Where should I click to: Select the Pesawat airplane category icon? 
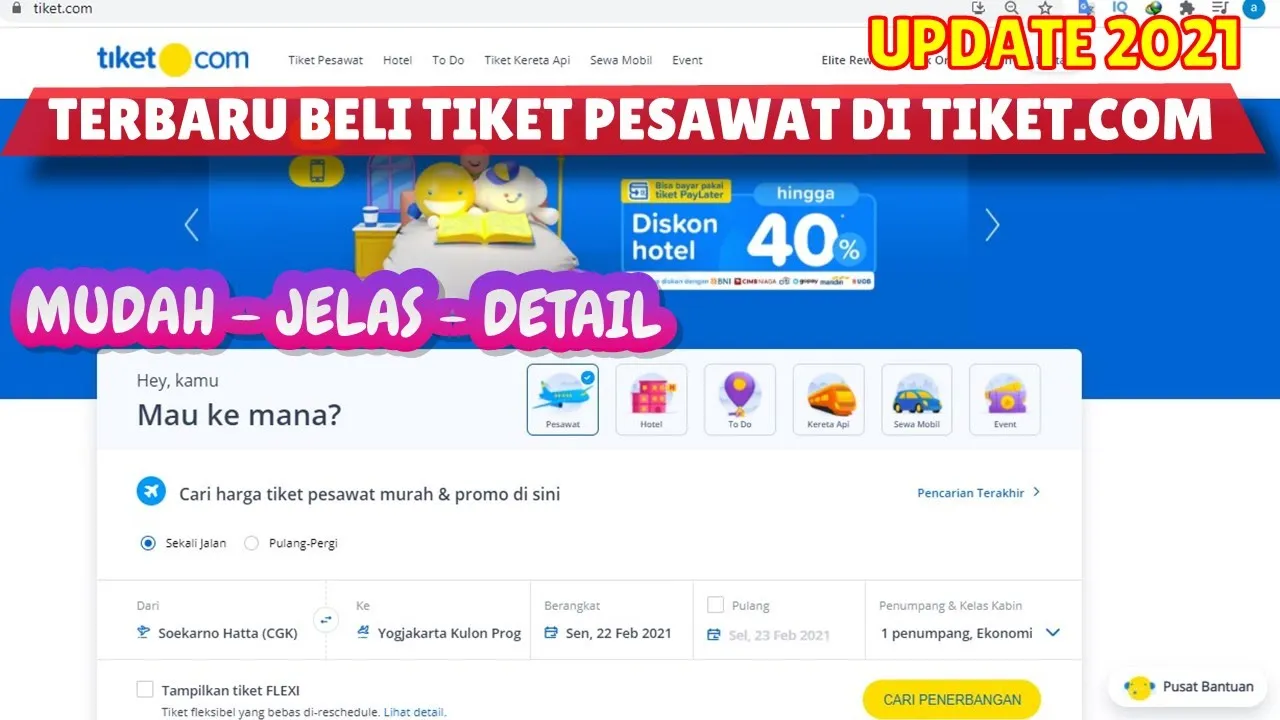tap(562, 400)
